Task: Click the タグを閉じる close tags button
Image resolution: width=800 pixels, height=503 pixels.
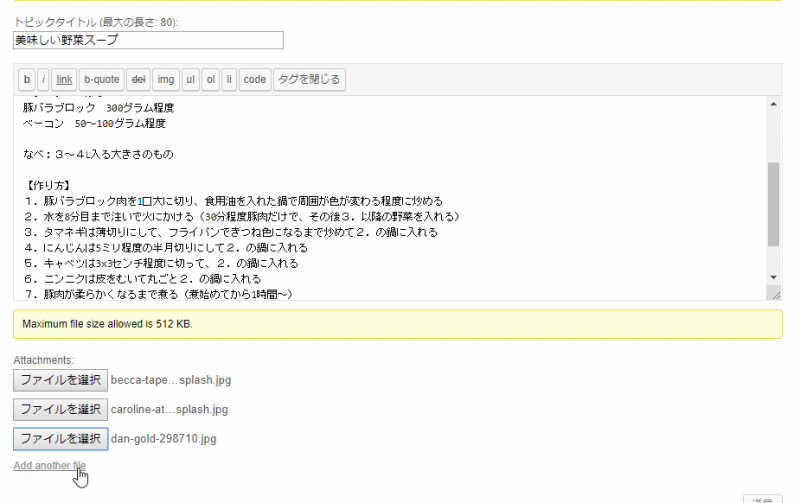Action: 309,79
